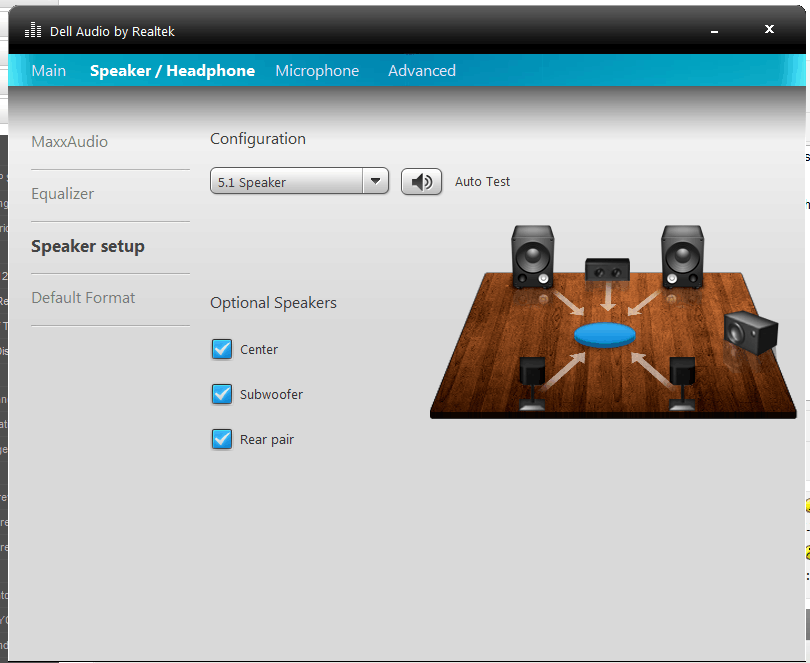Toggle the Subwoofer checkbox
This screenshot has width=810, height=663.
click(x=222, y=394)
